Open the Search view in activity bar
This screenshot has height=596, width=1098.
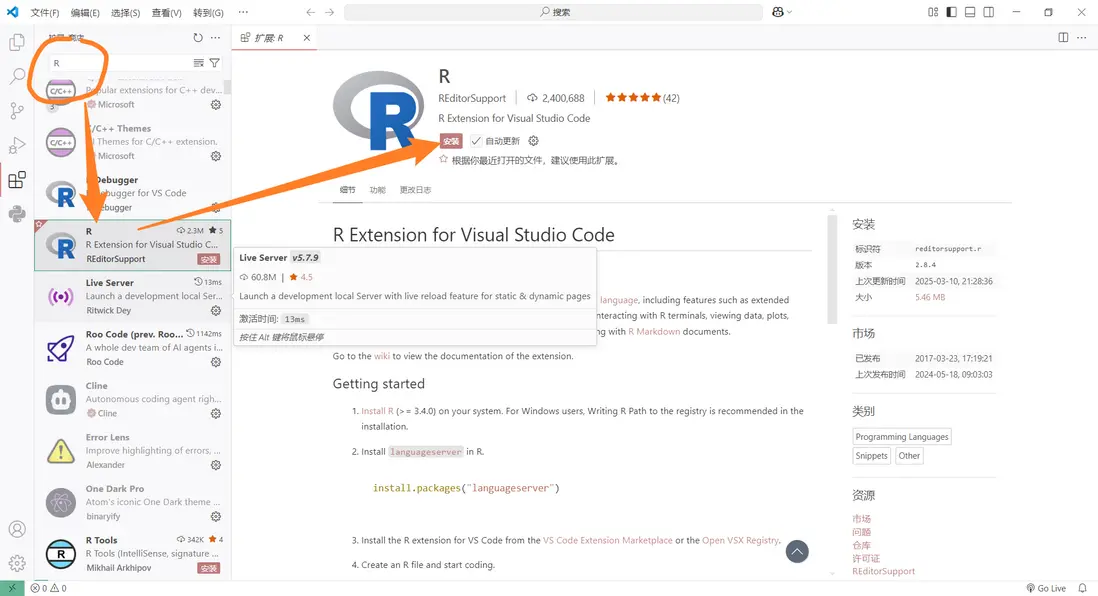click(x=17, y=76)
